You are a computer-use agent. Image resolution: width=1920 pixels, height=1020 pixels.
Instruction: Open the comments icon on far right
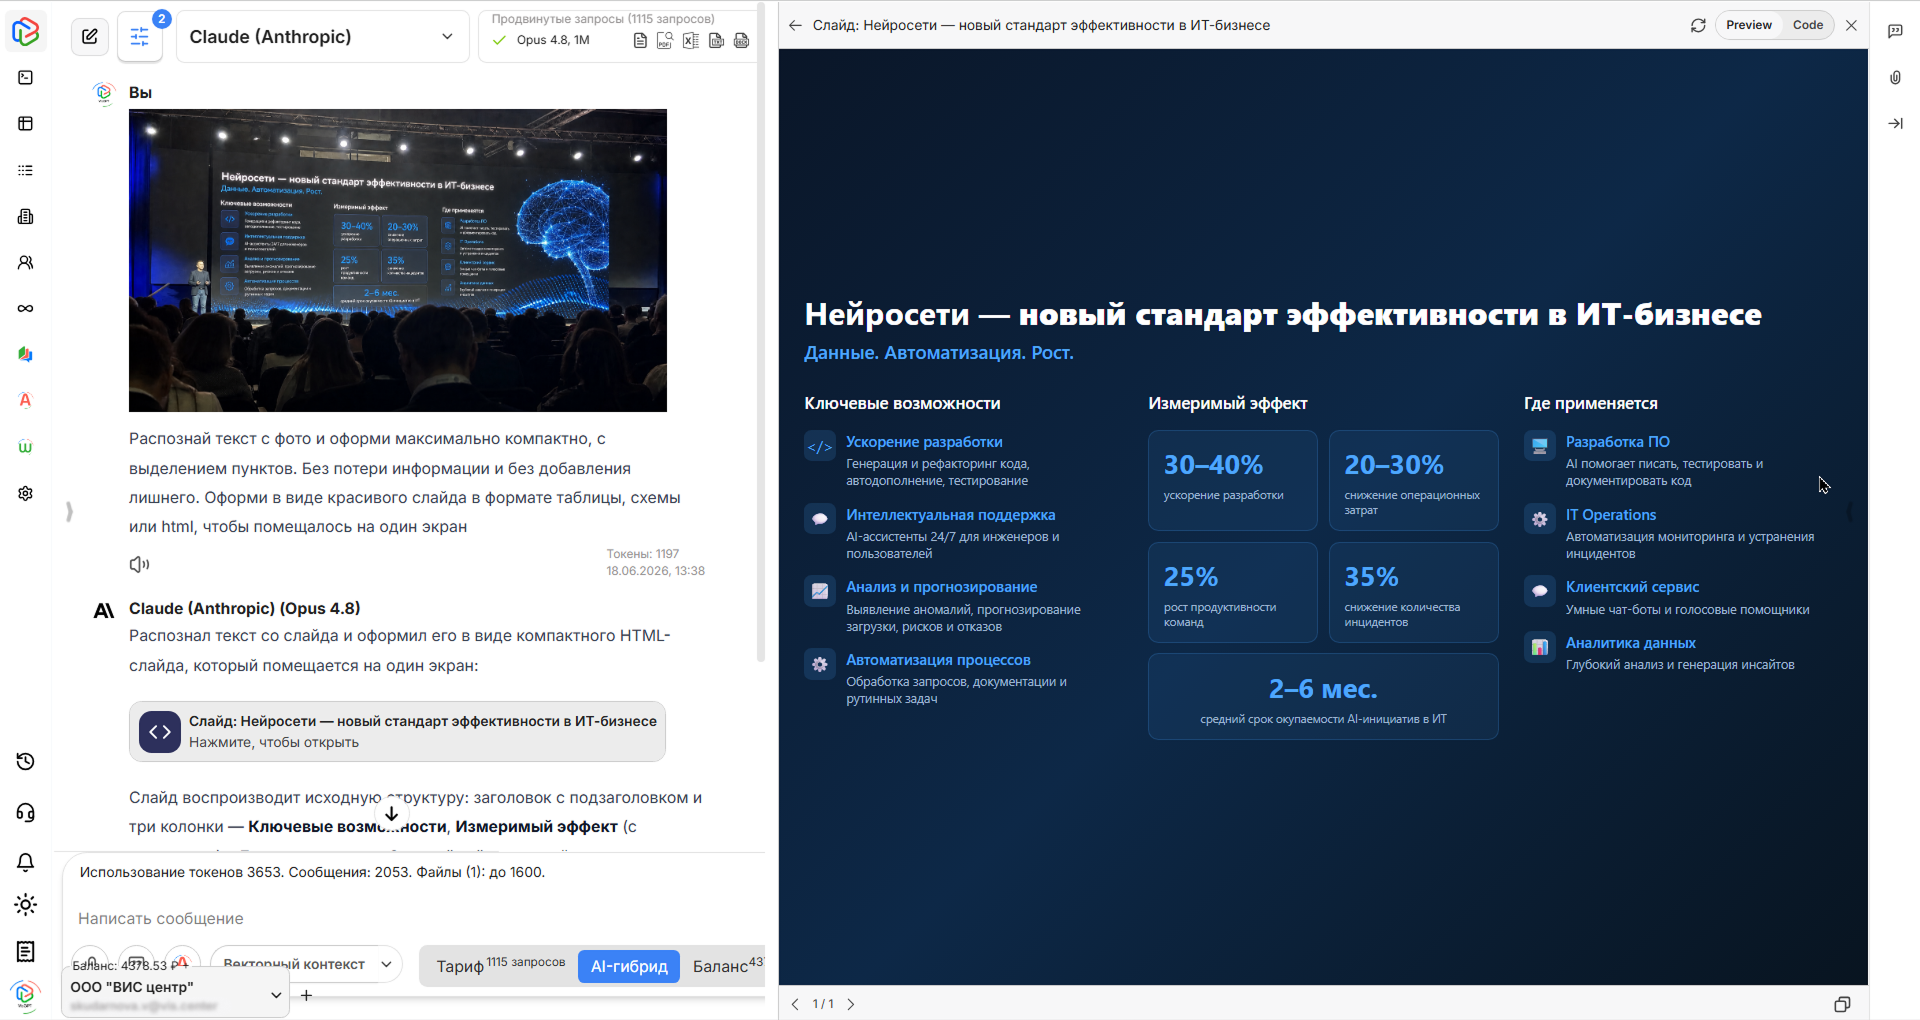[1895, 31]
